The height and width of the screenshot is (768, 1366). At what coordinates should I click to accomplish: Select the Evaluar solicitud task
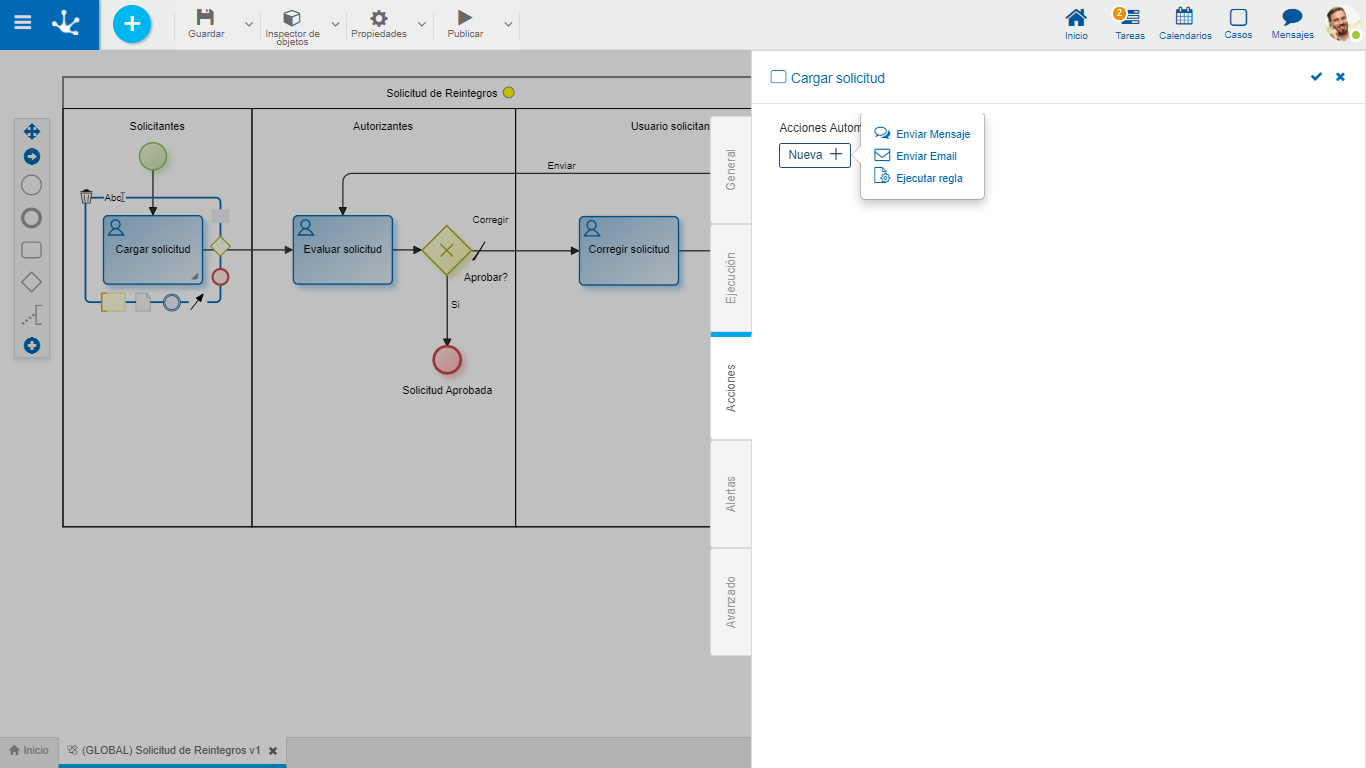tap(343, 250)
